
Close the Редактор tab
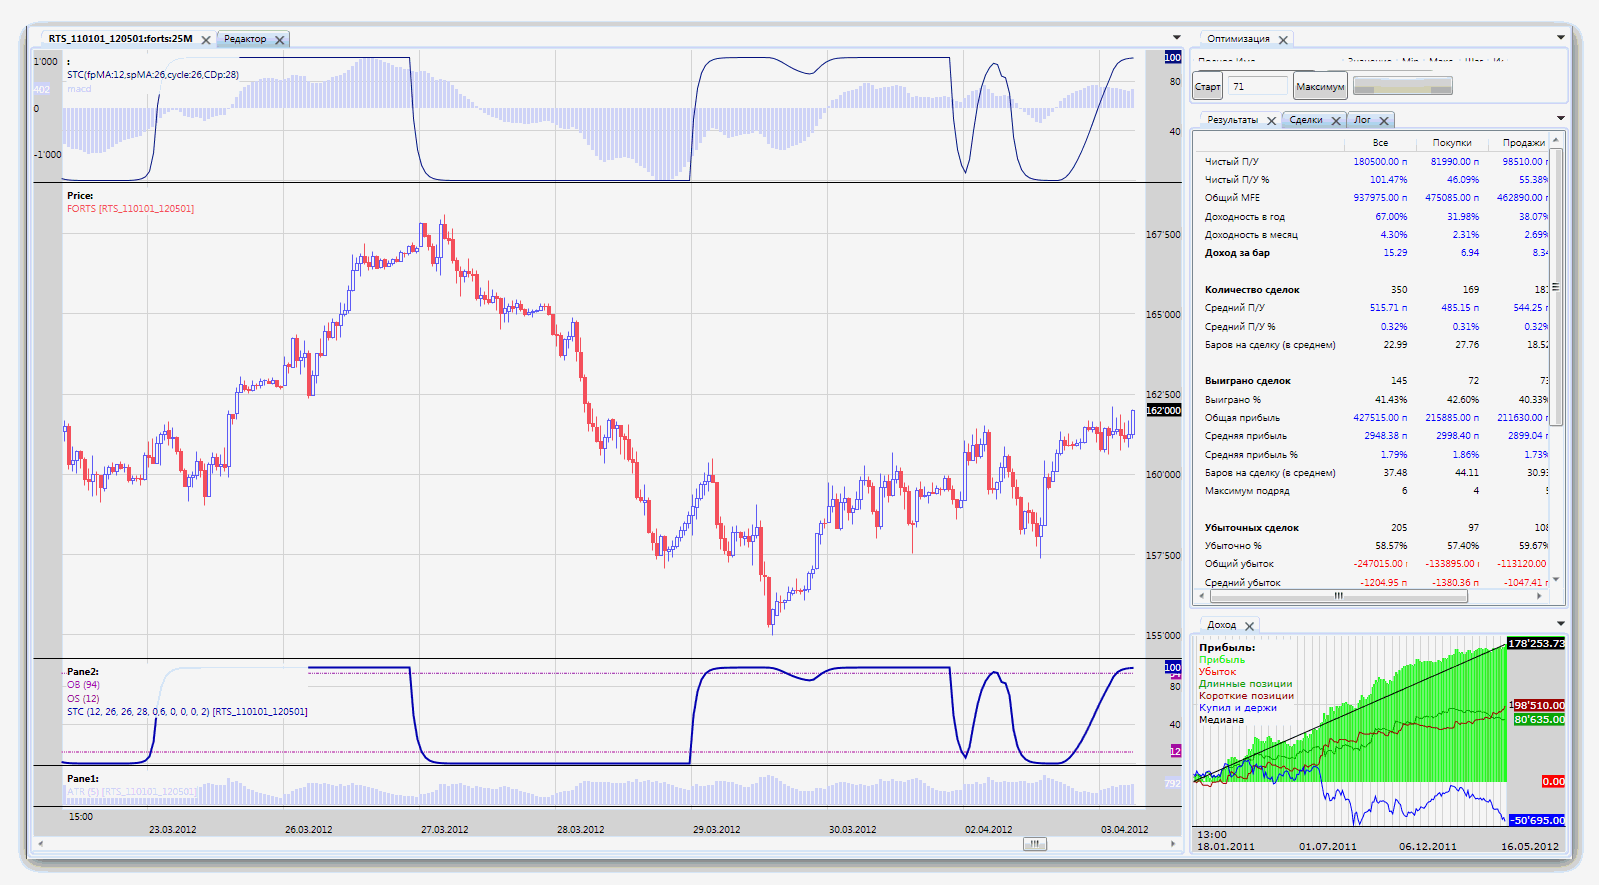280,40
